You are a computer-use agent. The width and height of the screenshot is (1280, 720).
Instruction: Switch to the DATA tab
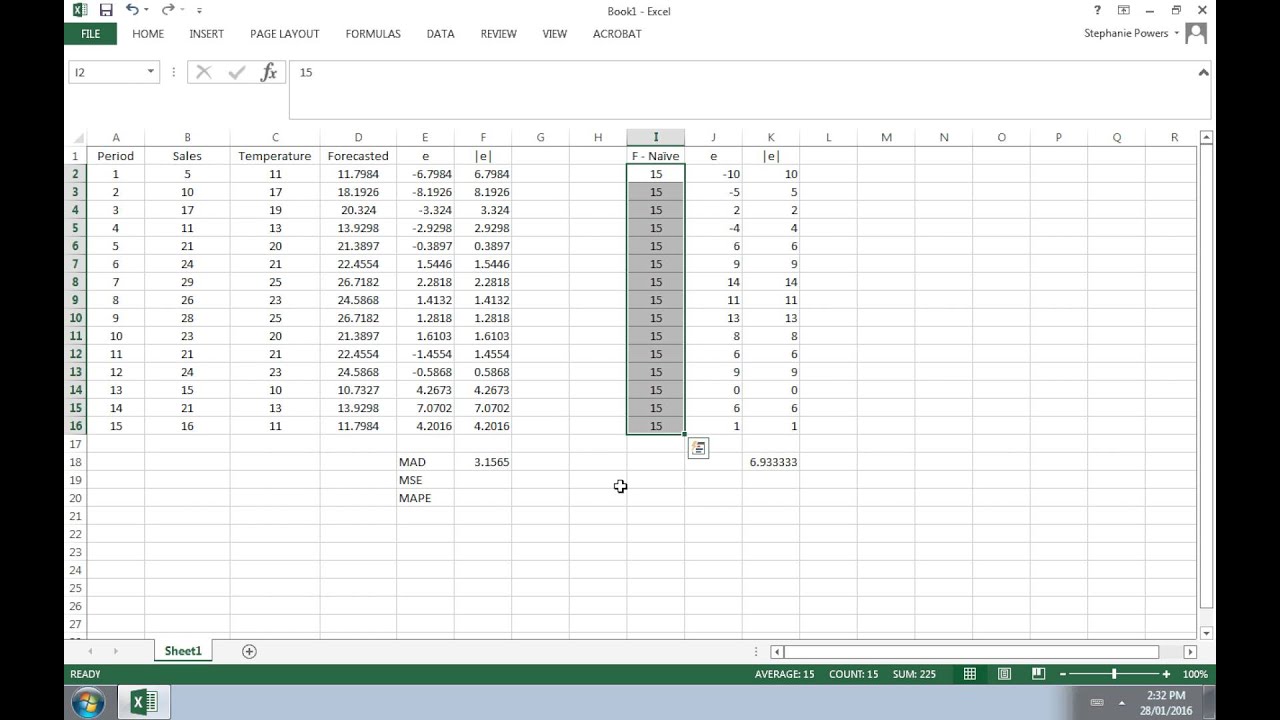click(x=440, y=33)
